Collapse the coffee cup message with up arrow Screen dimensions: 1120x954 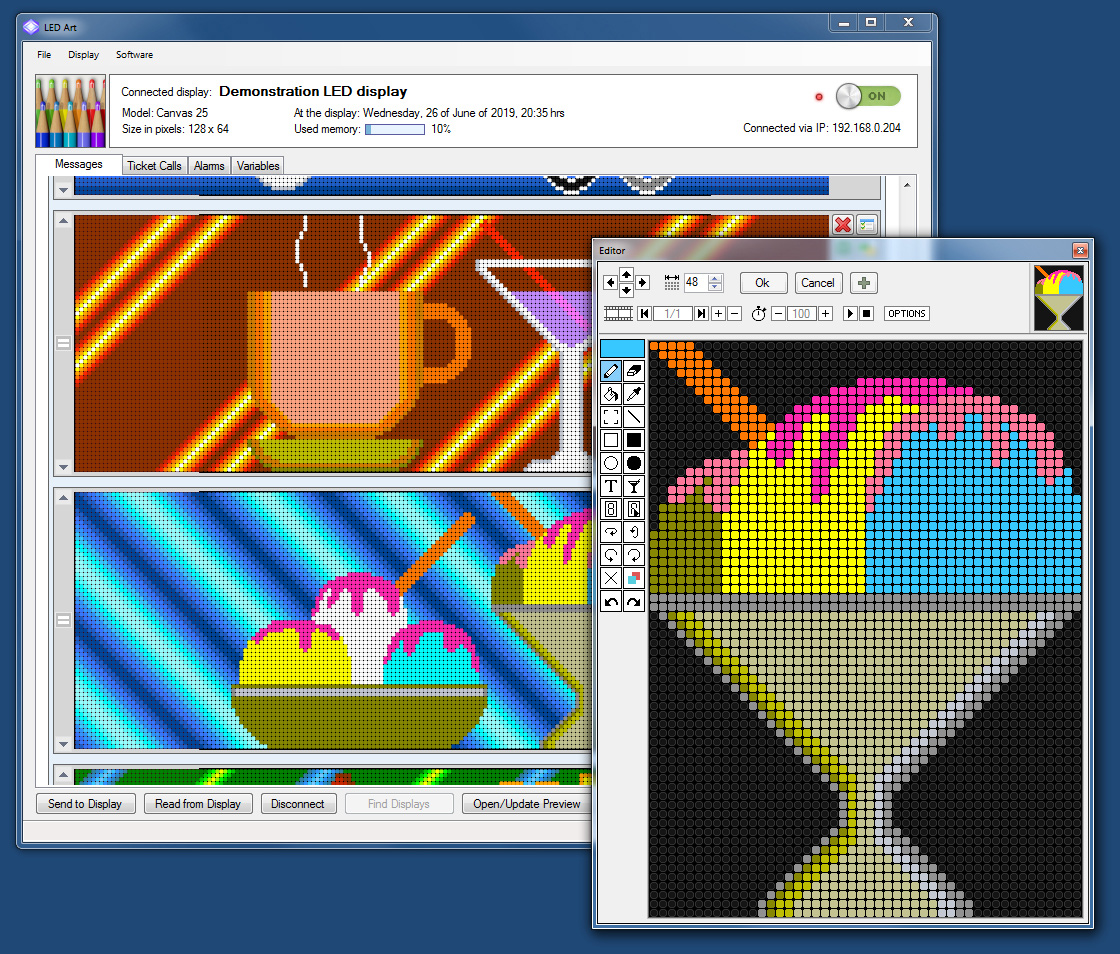[x=64, y=221]
